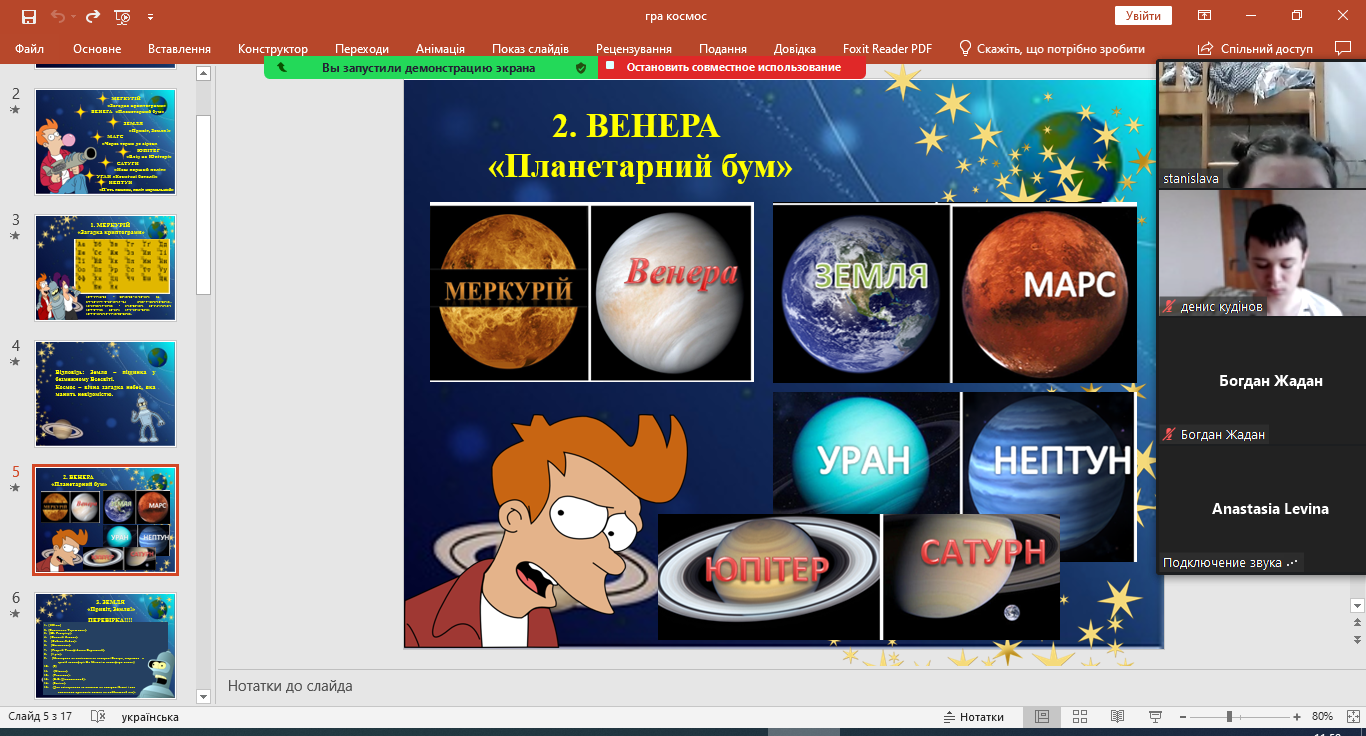Select the УРАН planet image
Viewport: 1366px width, 736px height.
866,453
